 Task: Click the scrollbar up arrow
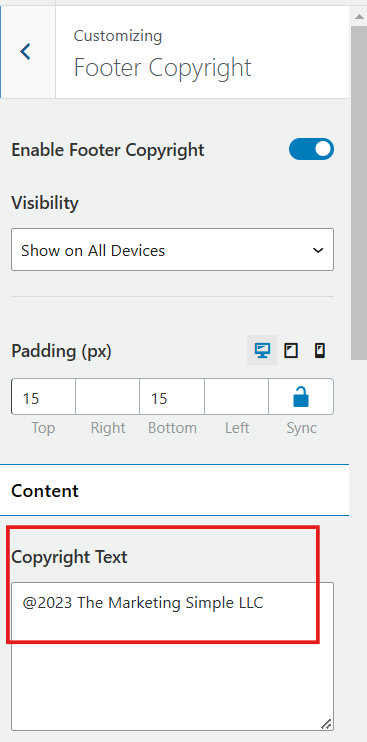pyautogui.click(x=359, y=16)
